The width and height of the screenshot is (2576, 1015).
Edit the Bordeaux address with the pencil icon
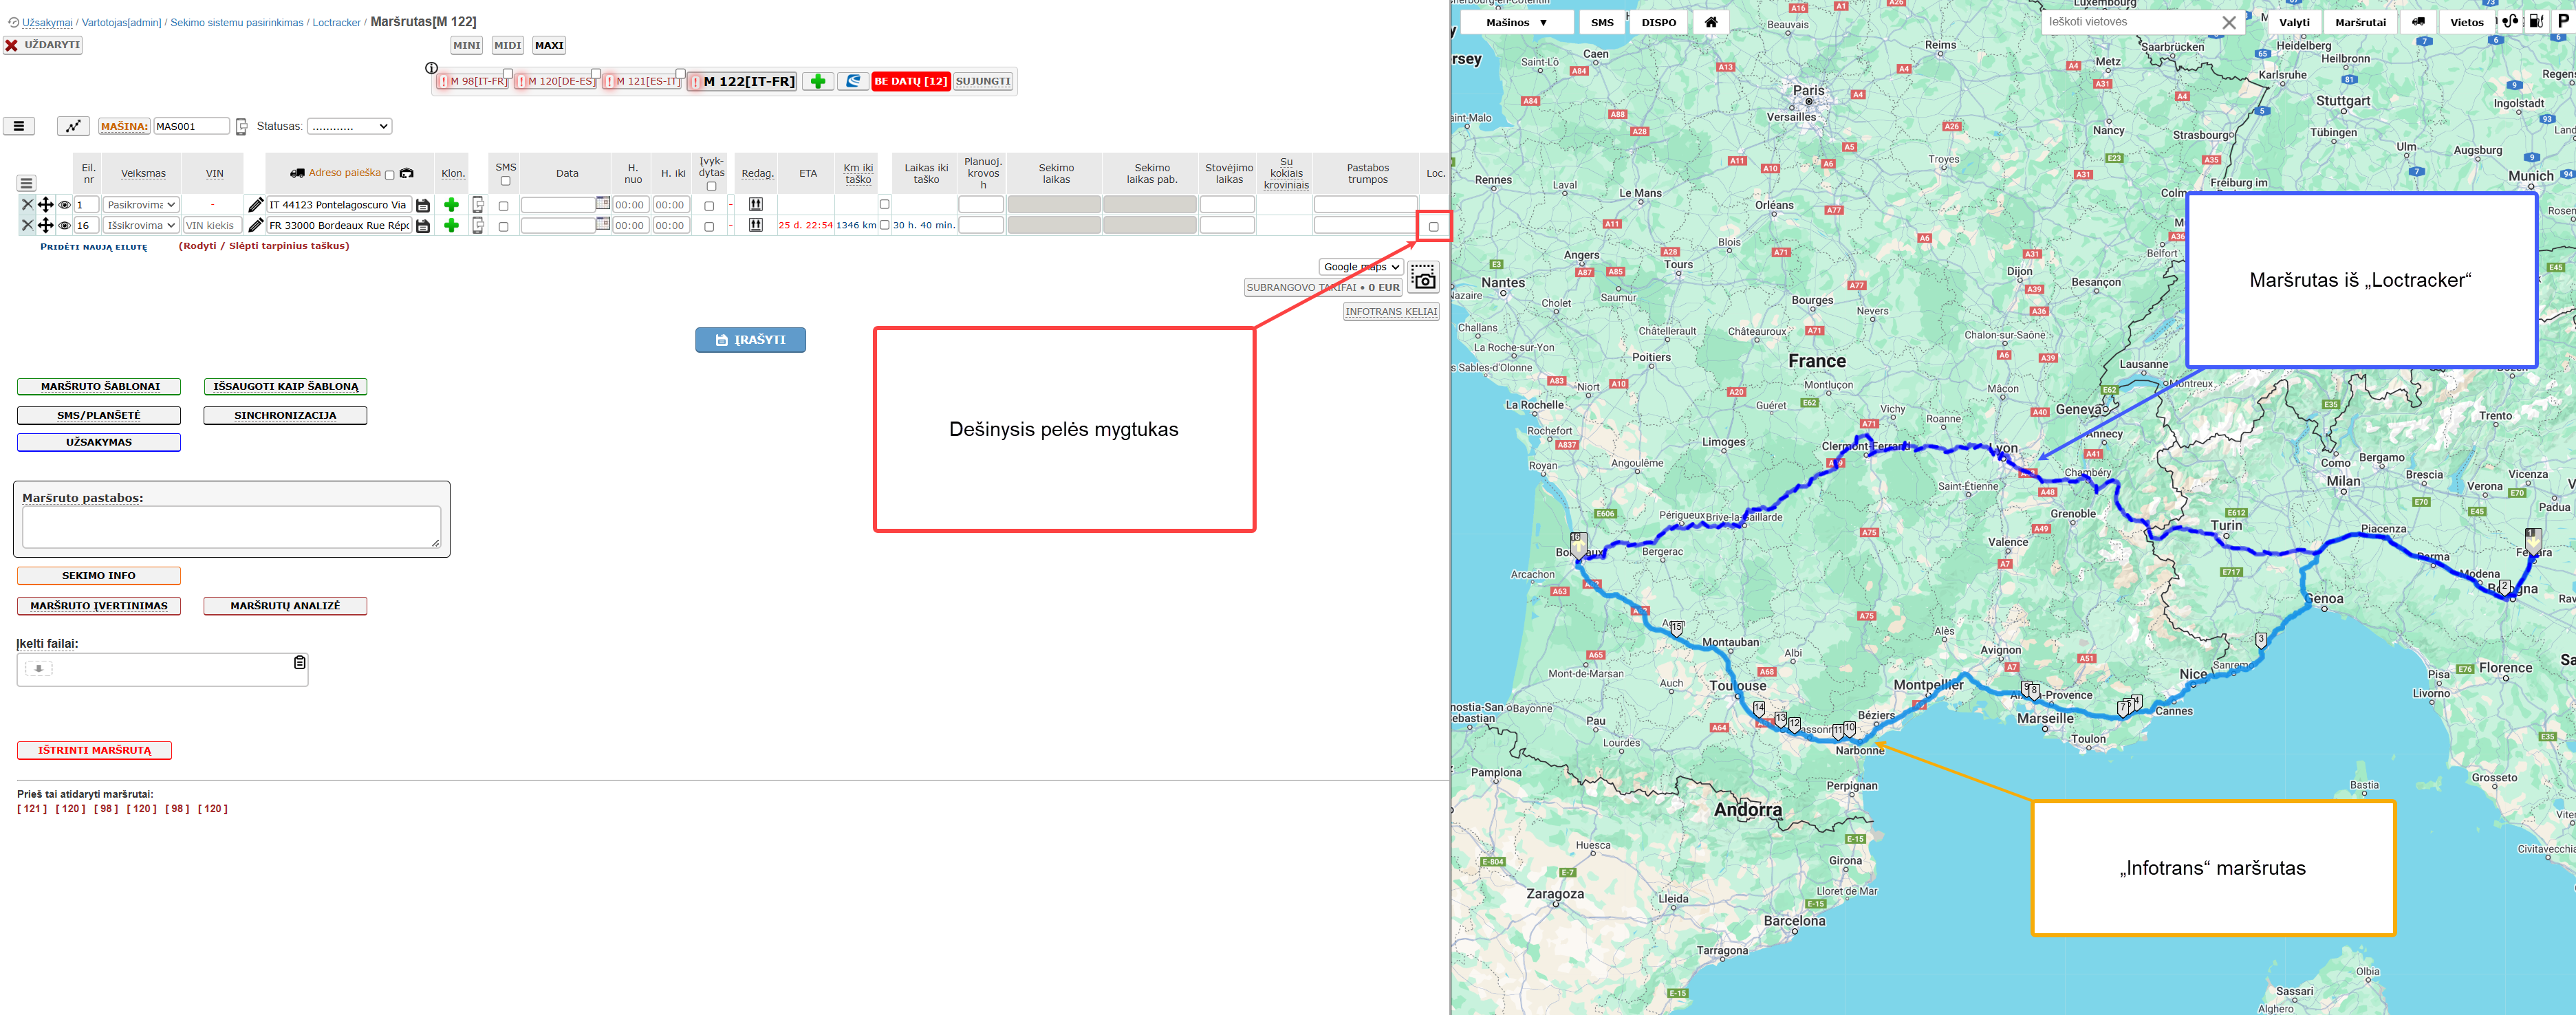[256, 225]
